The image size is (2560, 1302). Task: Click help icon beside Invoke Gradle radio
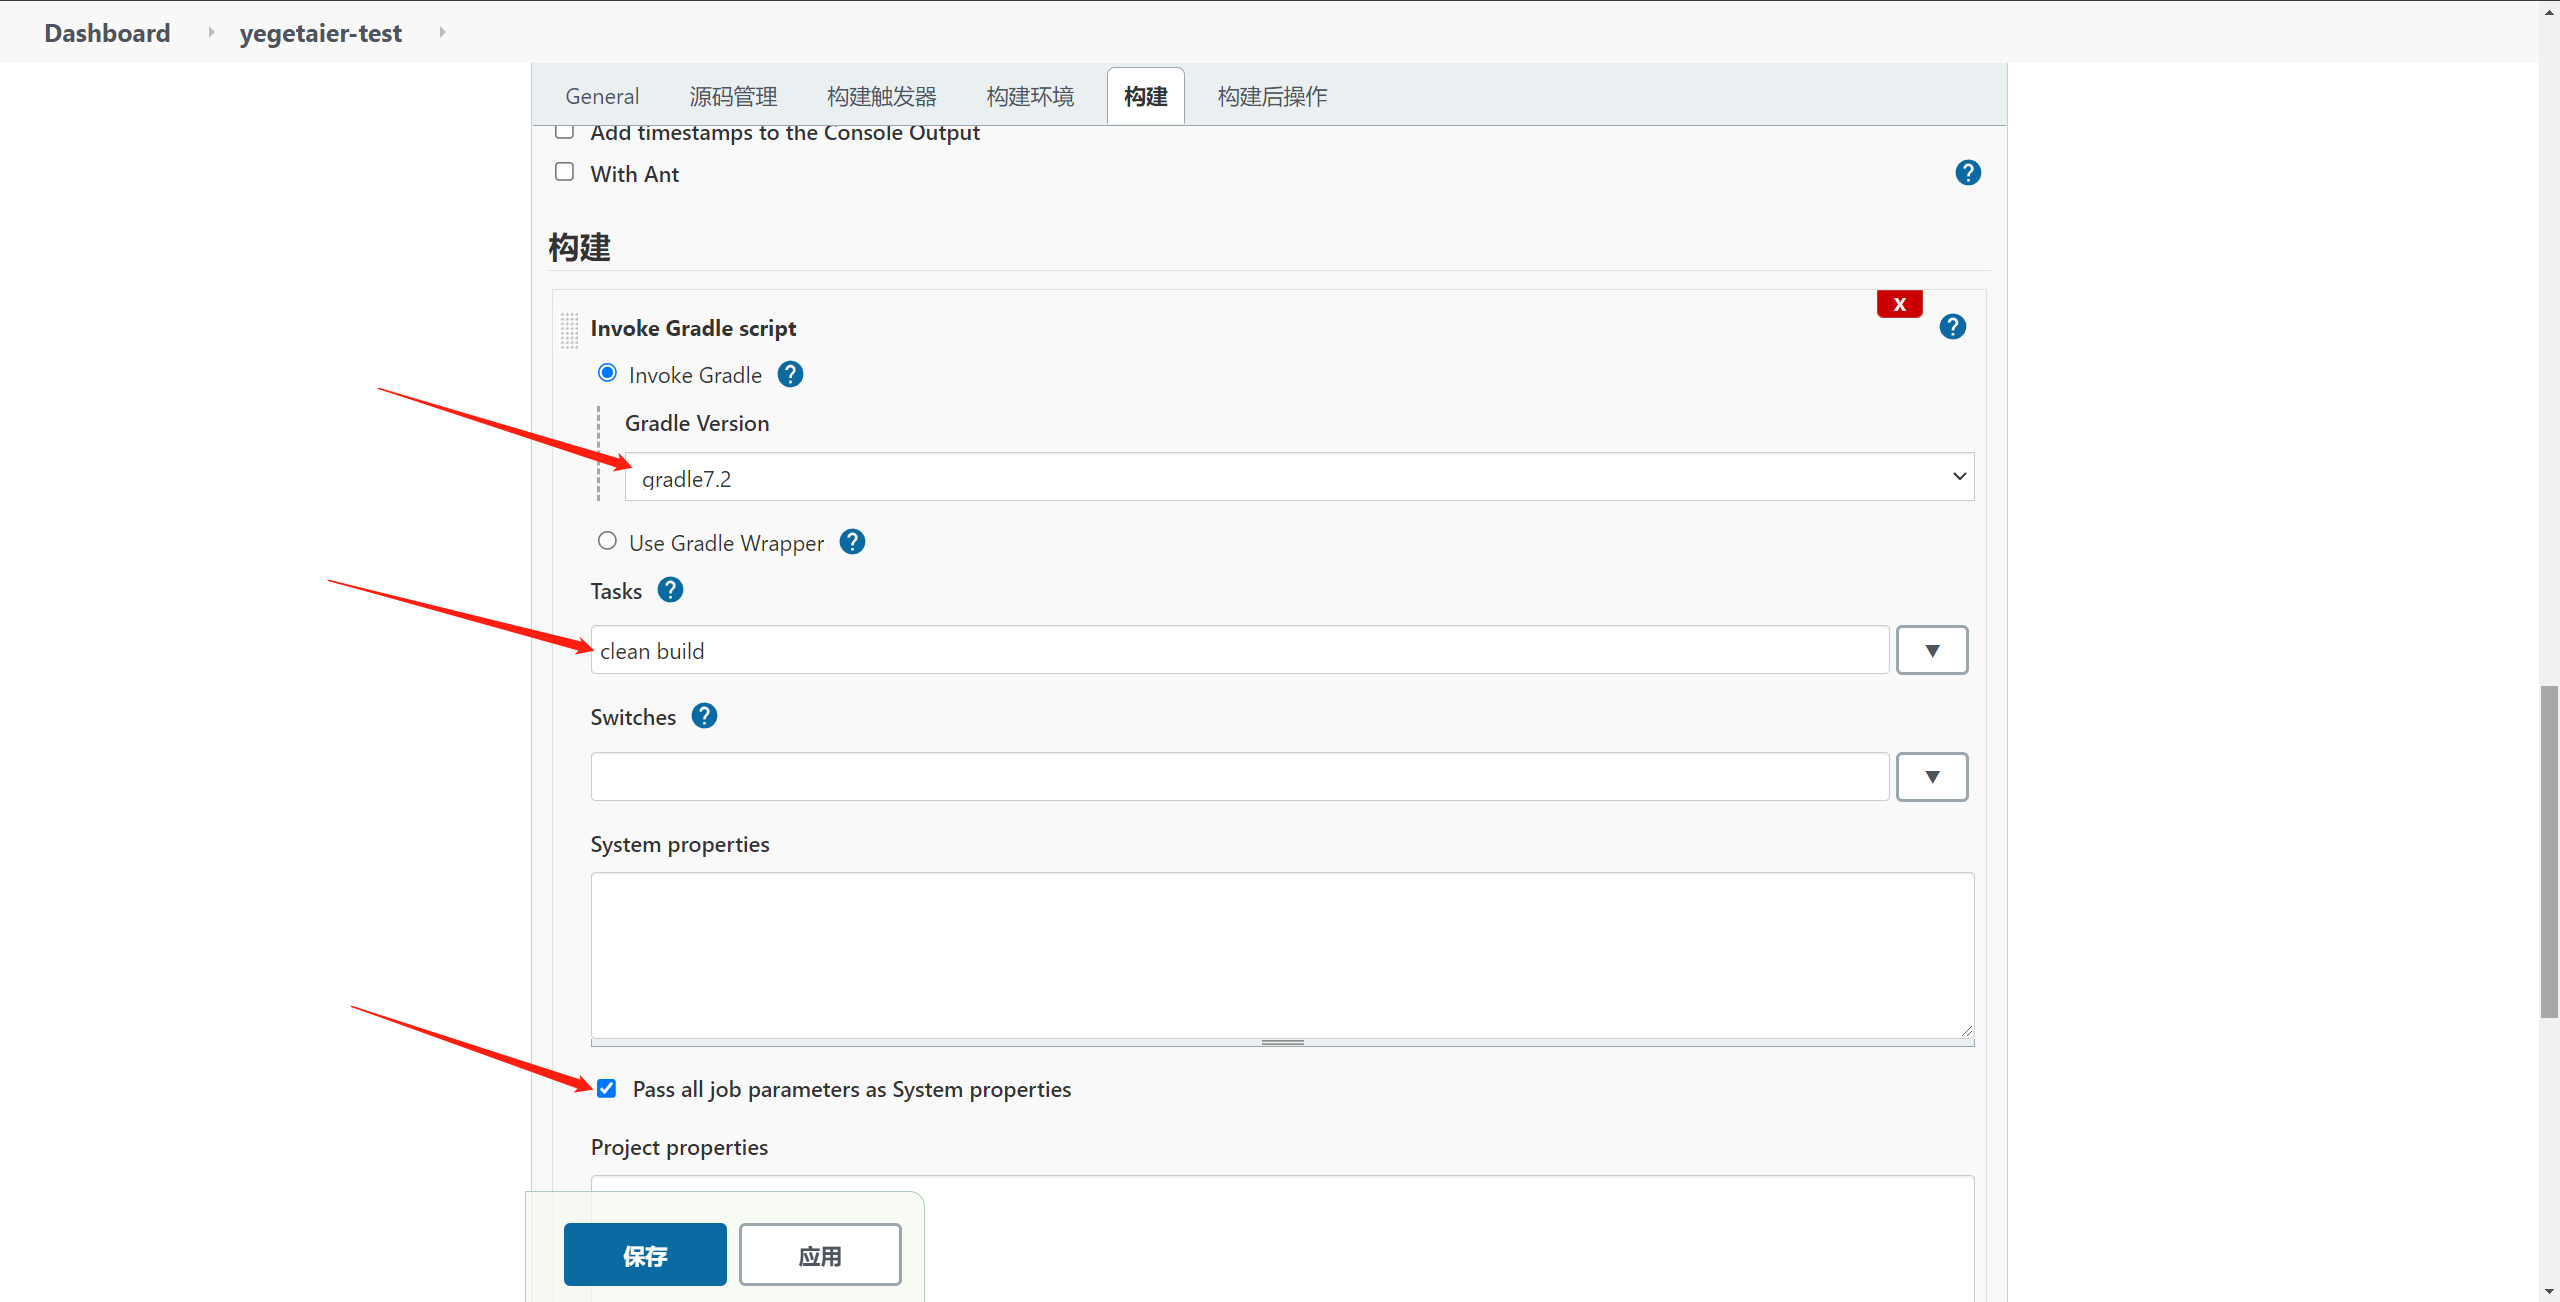pyautogui.click(x=790, y=375)
